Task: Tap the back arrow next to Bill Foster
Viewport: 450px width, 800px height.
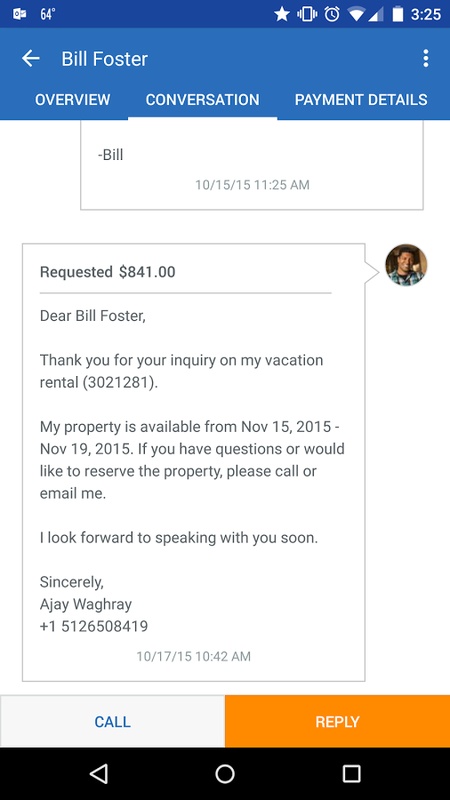Action: click(x=31, y=59)
